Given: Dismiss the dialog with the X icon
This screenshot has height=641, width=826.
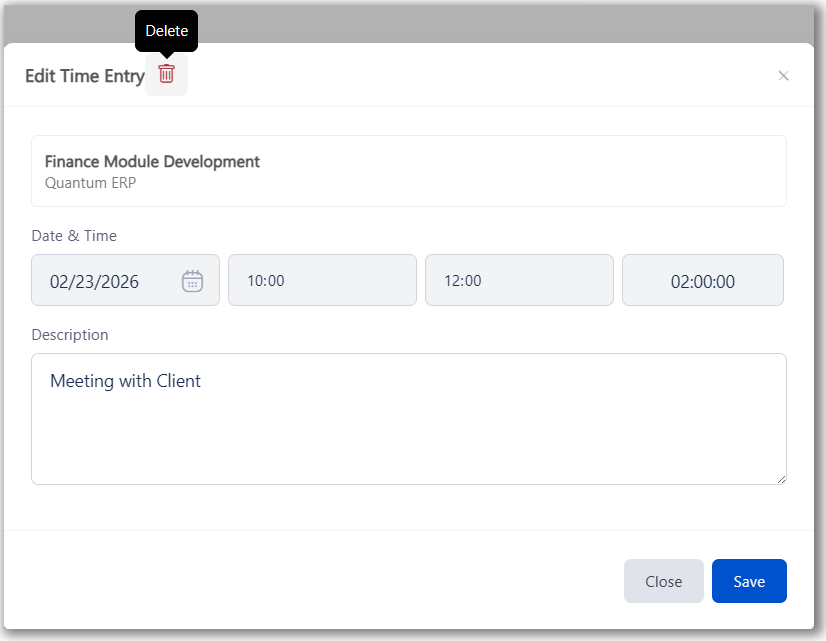Looking at the screenshot, I should (x=783, y=76).
